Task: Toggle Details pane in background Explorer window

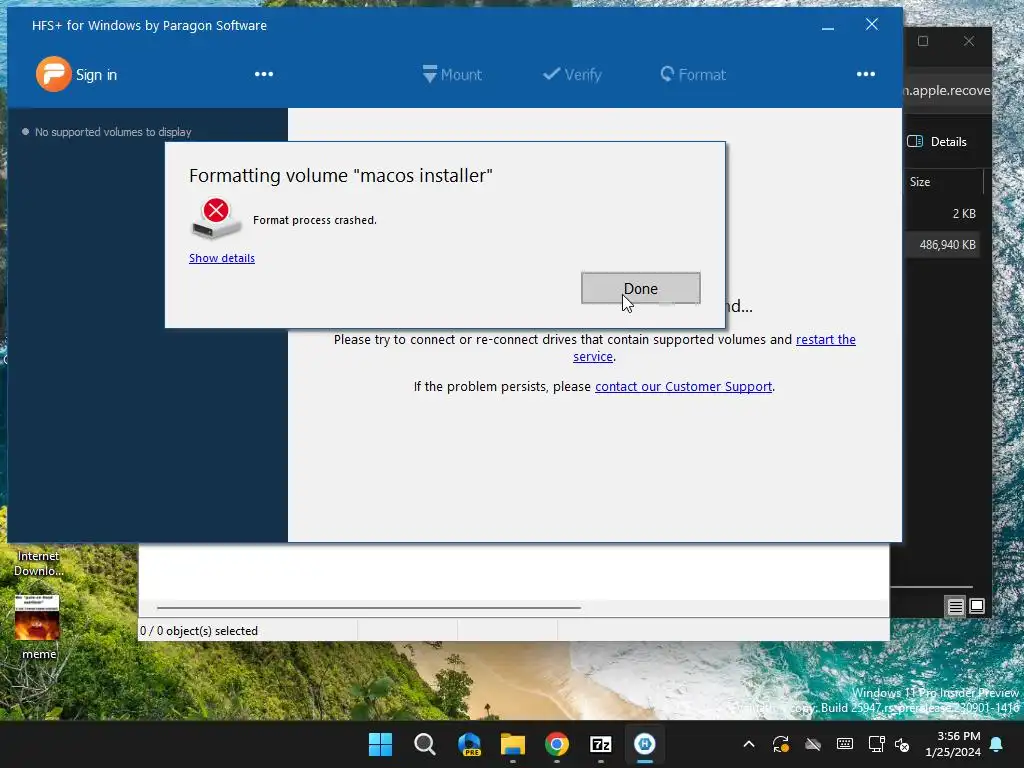Action: [x=937, y=142]
